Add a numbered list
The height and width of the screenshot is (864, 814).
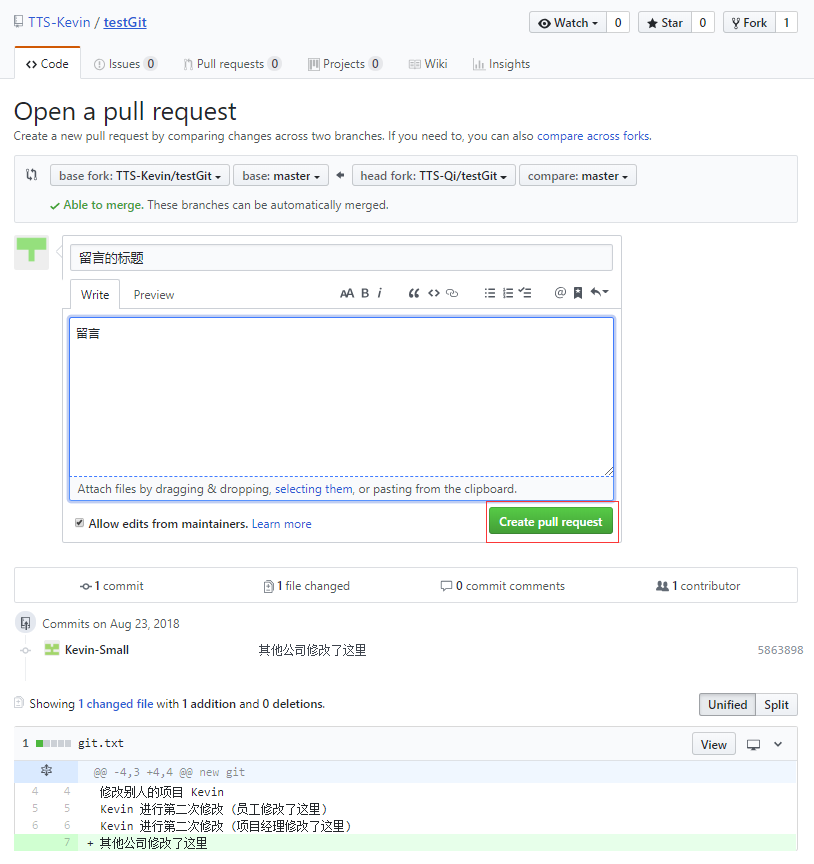click(x=508, y=293)
